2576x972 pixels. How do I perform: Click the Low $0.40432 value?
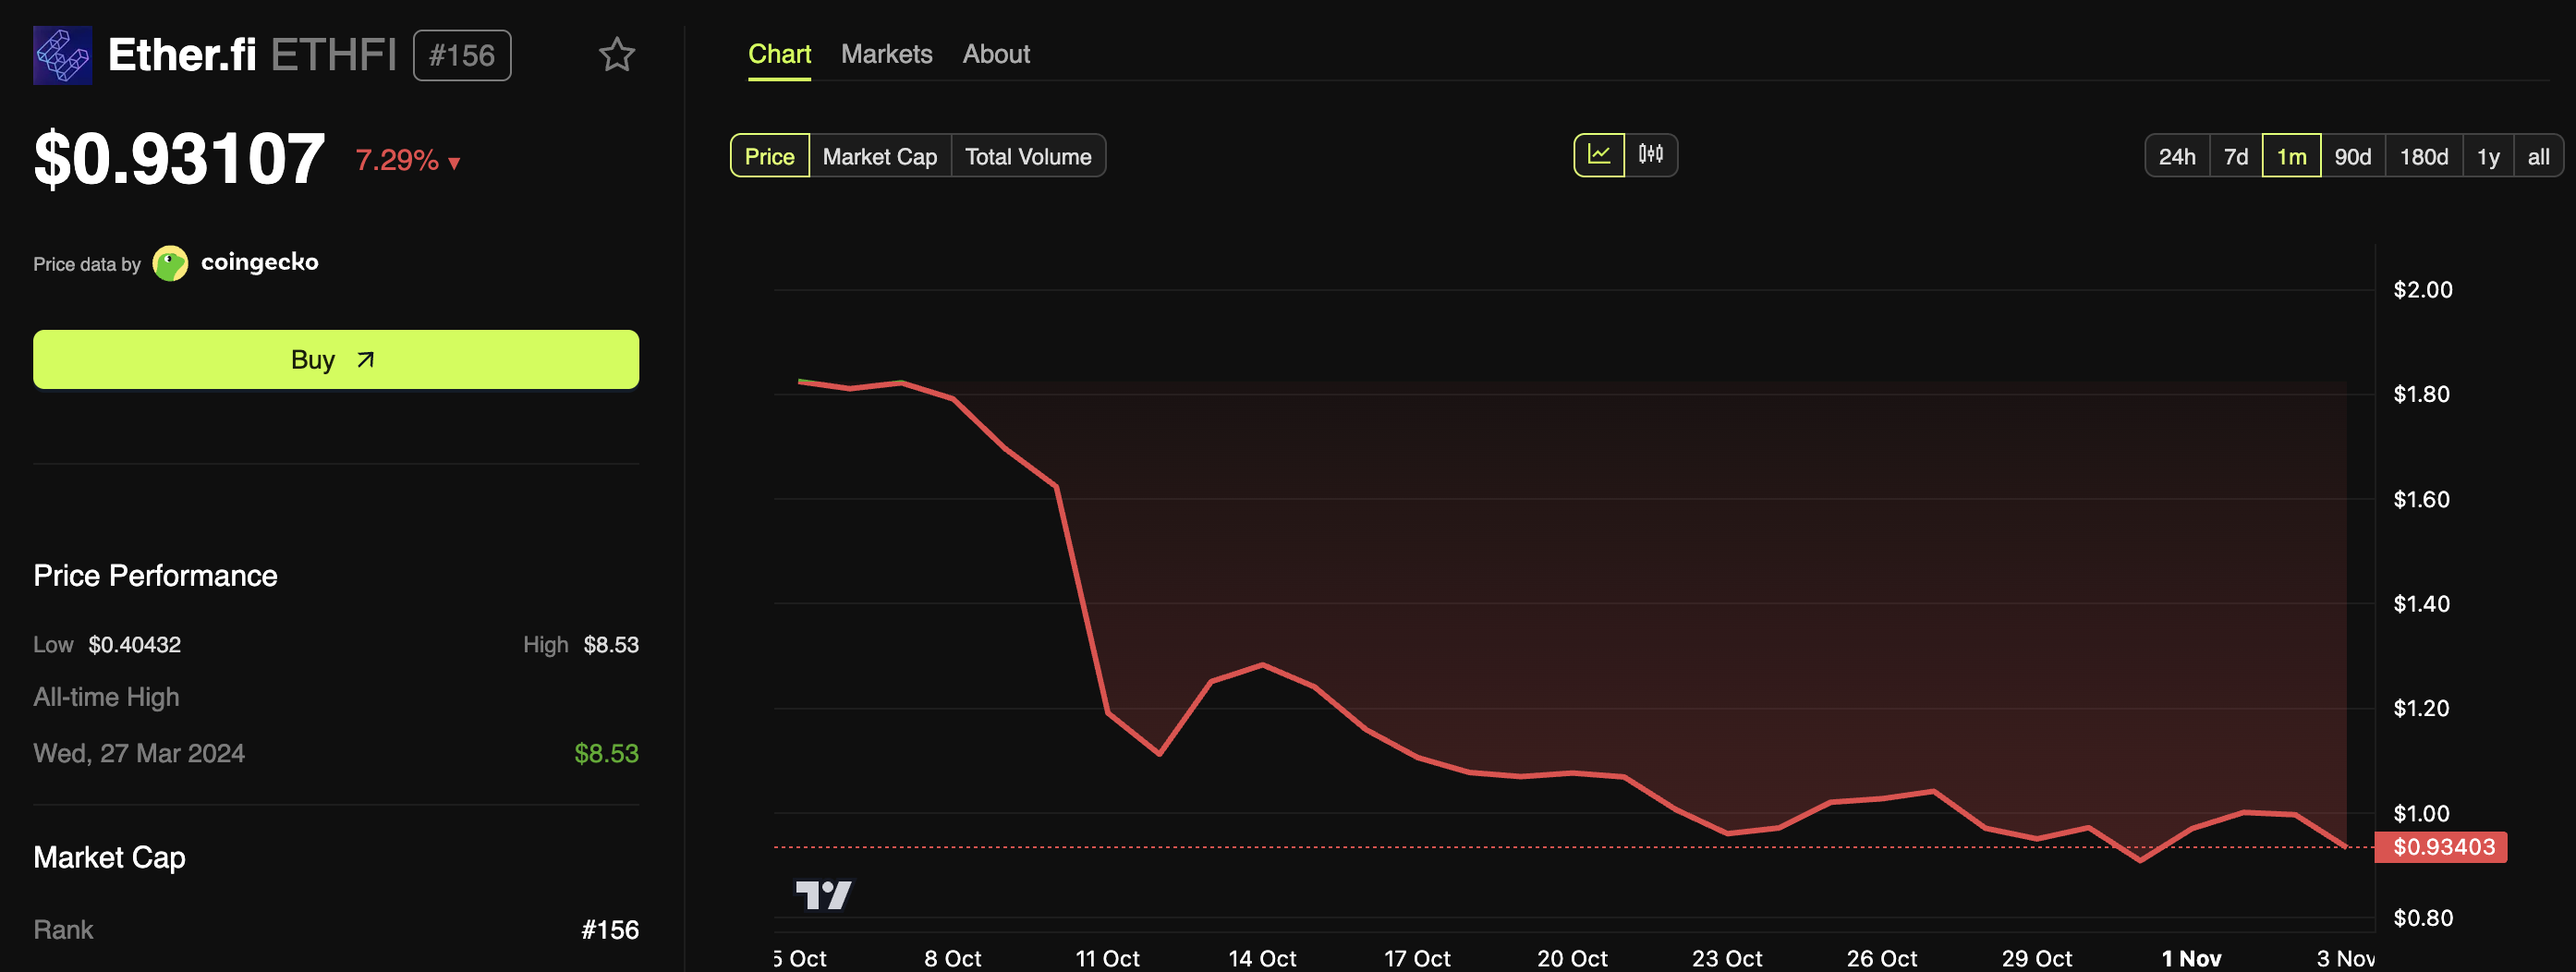[135, 645]
